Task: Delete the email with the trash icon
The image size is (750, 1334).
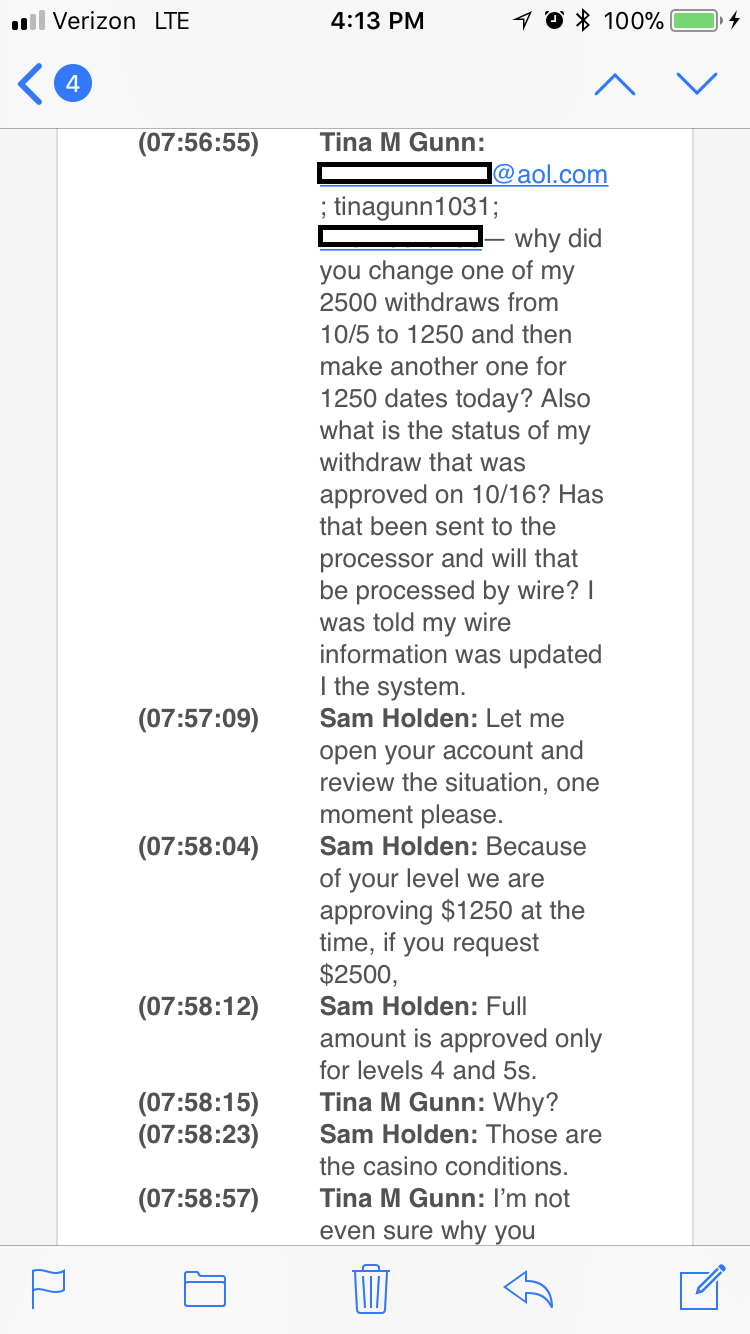Action: [371, 1288]
